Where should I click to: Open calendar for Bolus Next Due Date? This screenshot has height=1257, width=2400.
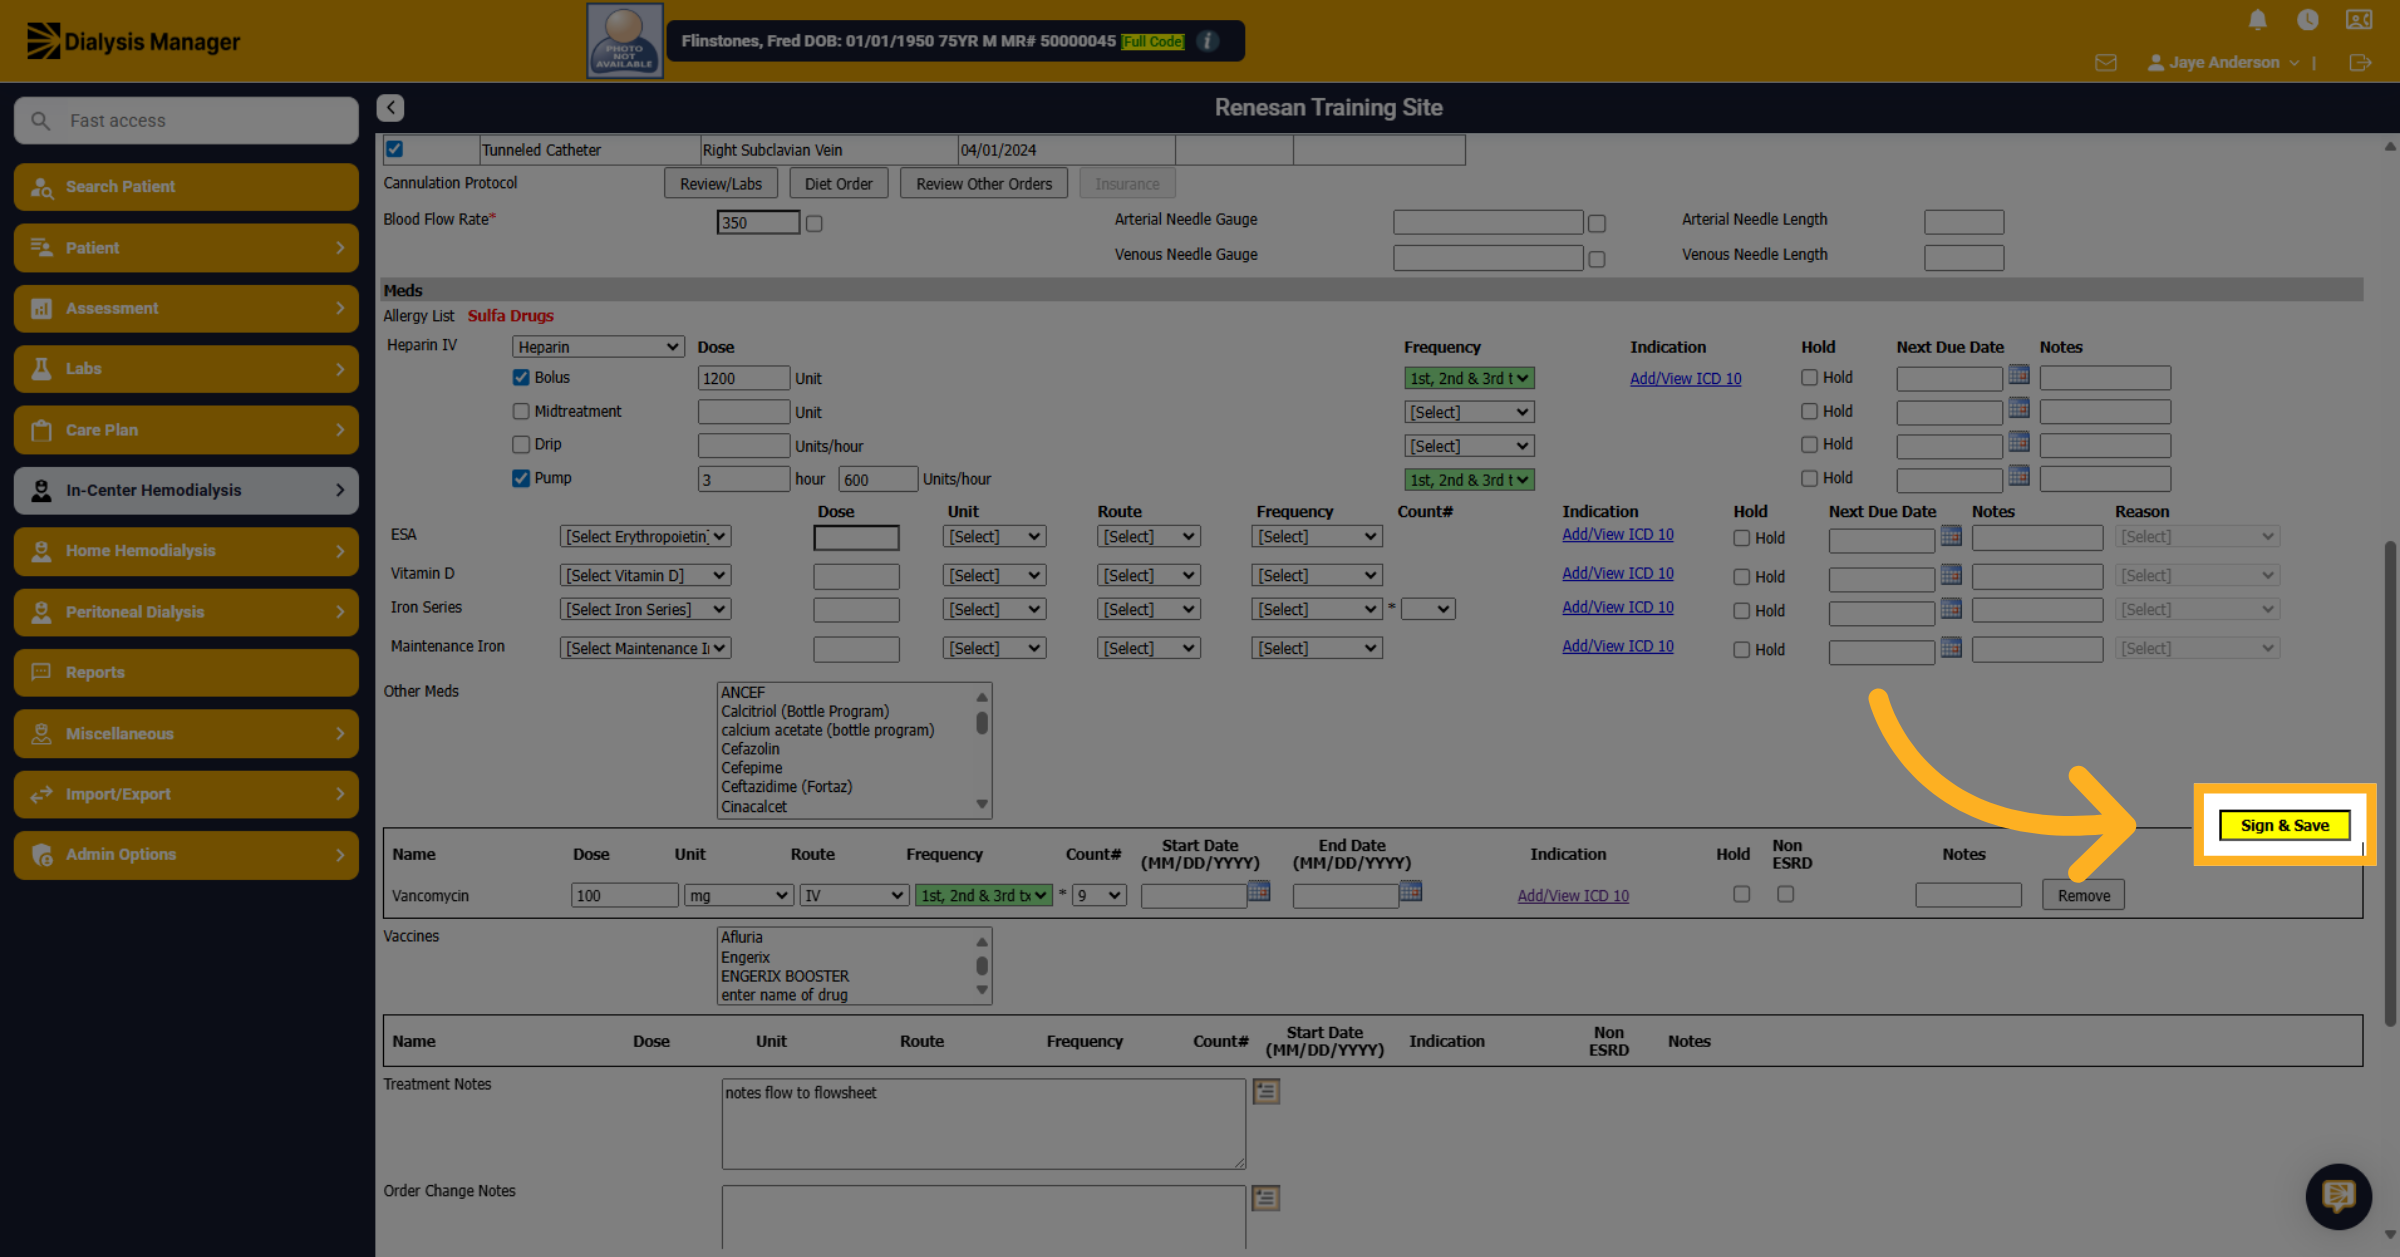click(x=2019, y=375)
